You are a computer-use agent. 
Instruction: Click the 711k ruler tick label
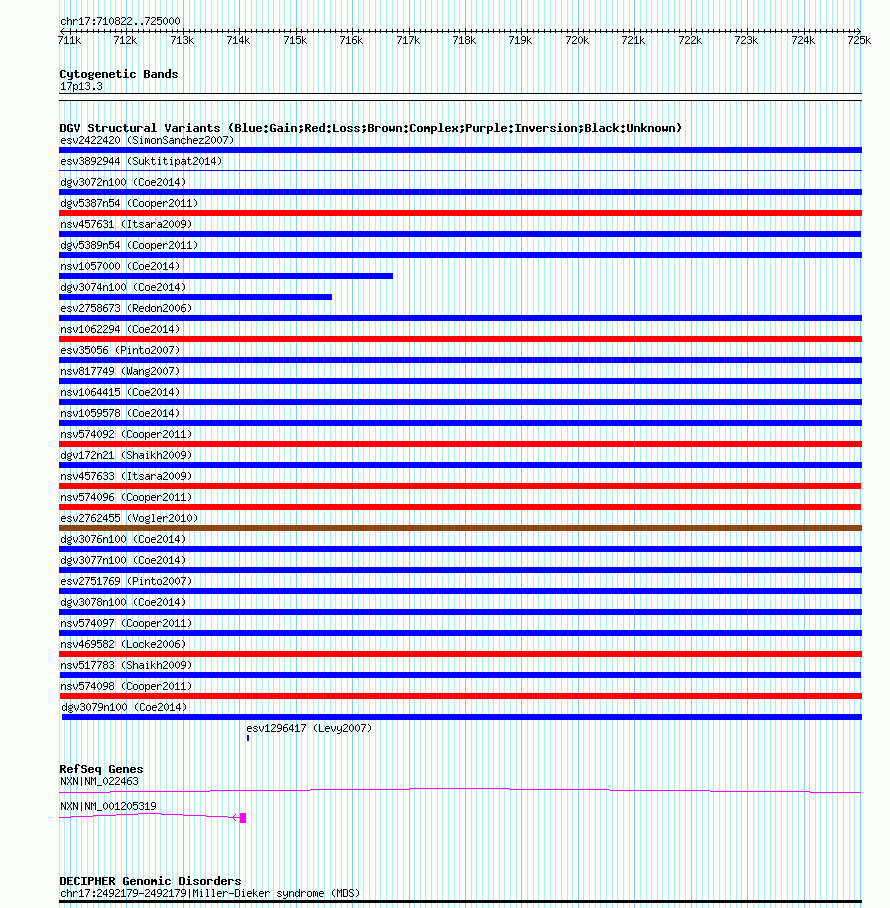(x=69, y=41)
